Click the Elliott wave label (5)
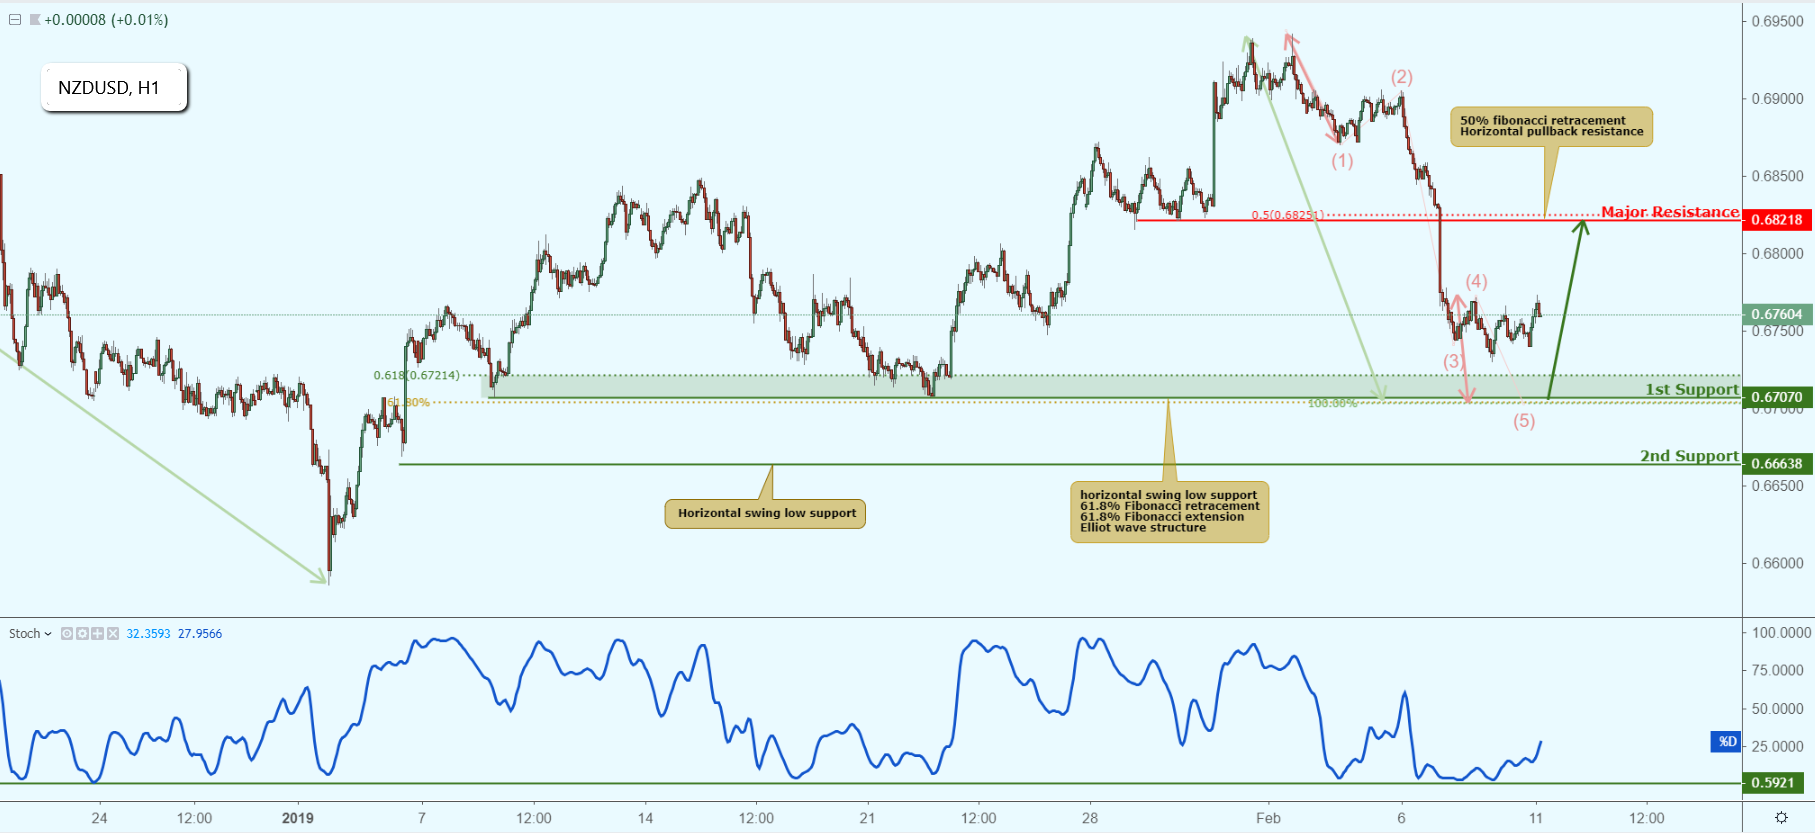The image size is (1815, 834). [x=1524, y=421]
